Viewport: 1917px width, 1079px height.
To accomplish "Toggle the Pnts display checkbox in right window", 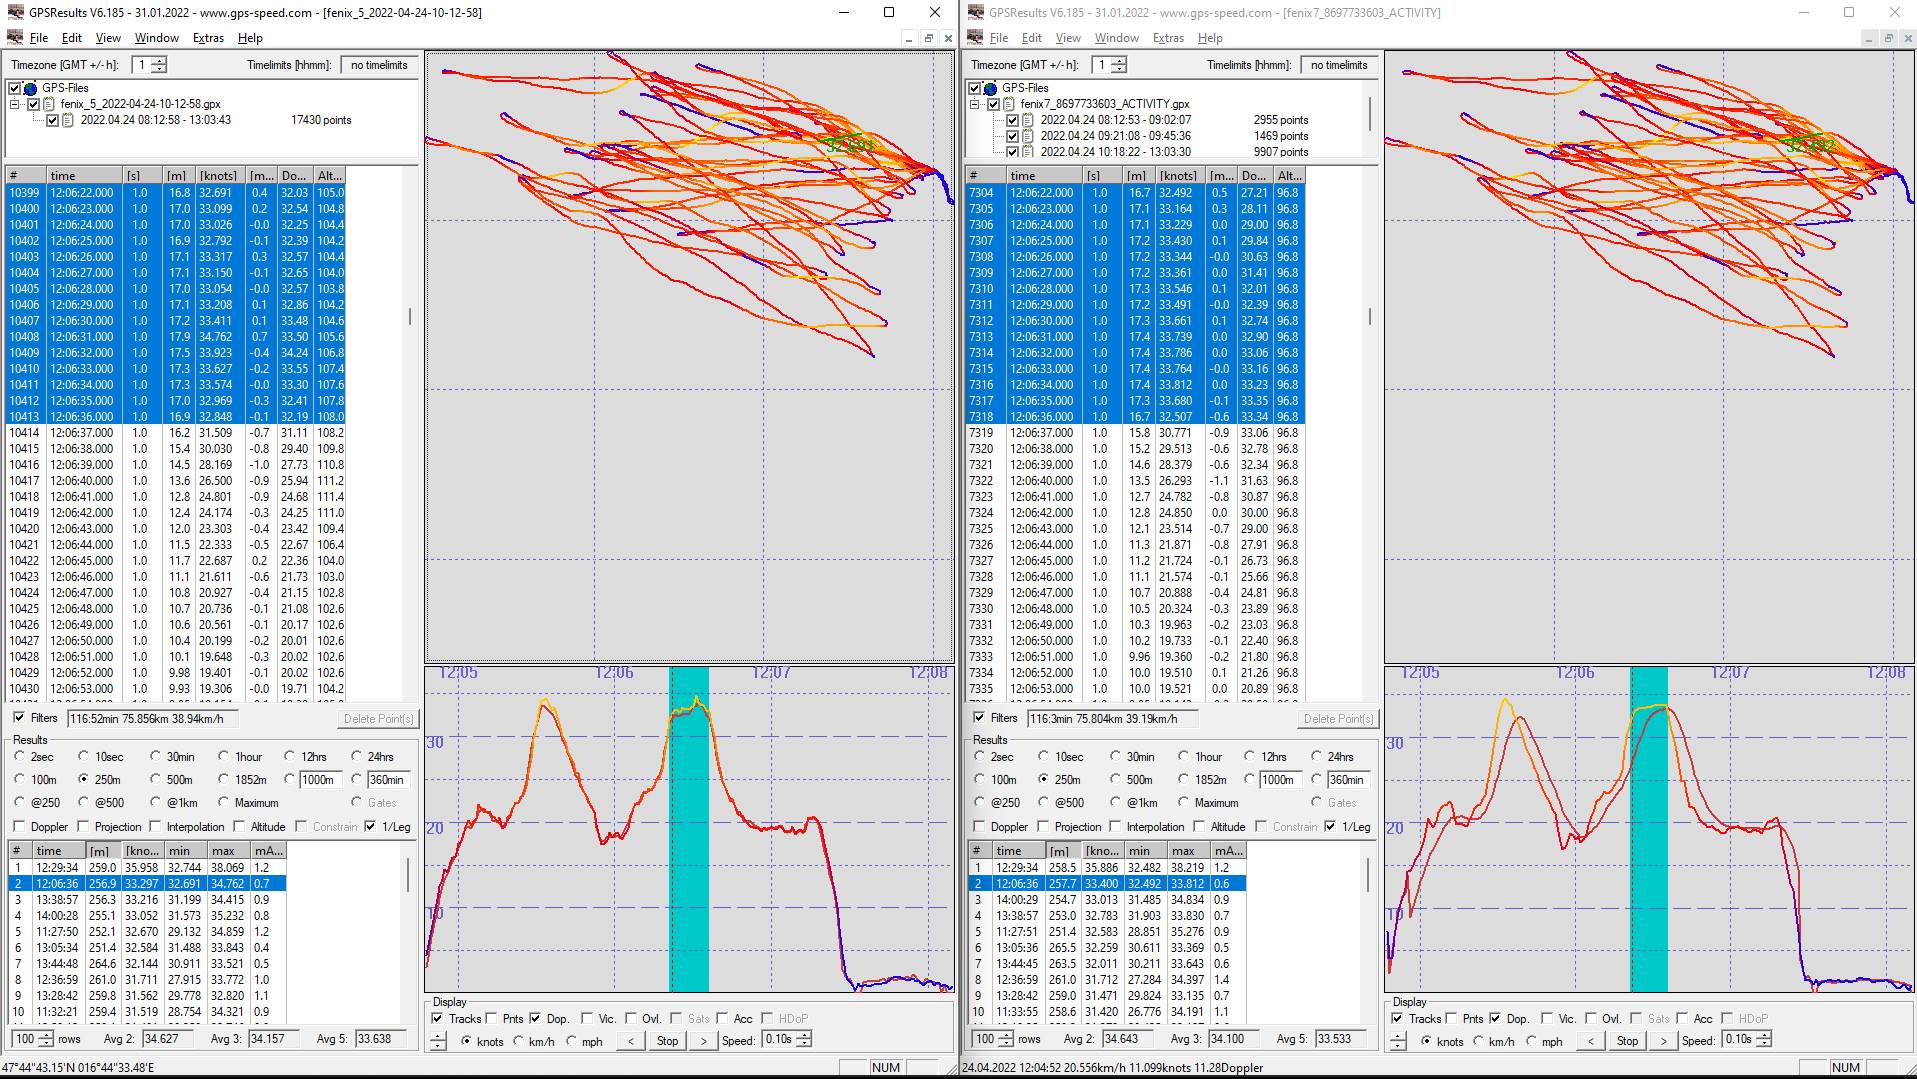I will click(x=1452, y=1019).
